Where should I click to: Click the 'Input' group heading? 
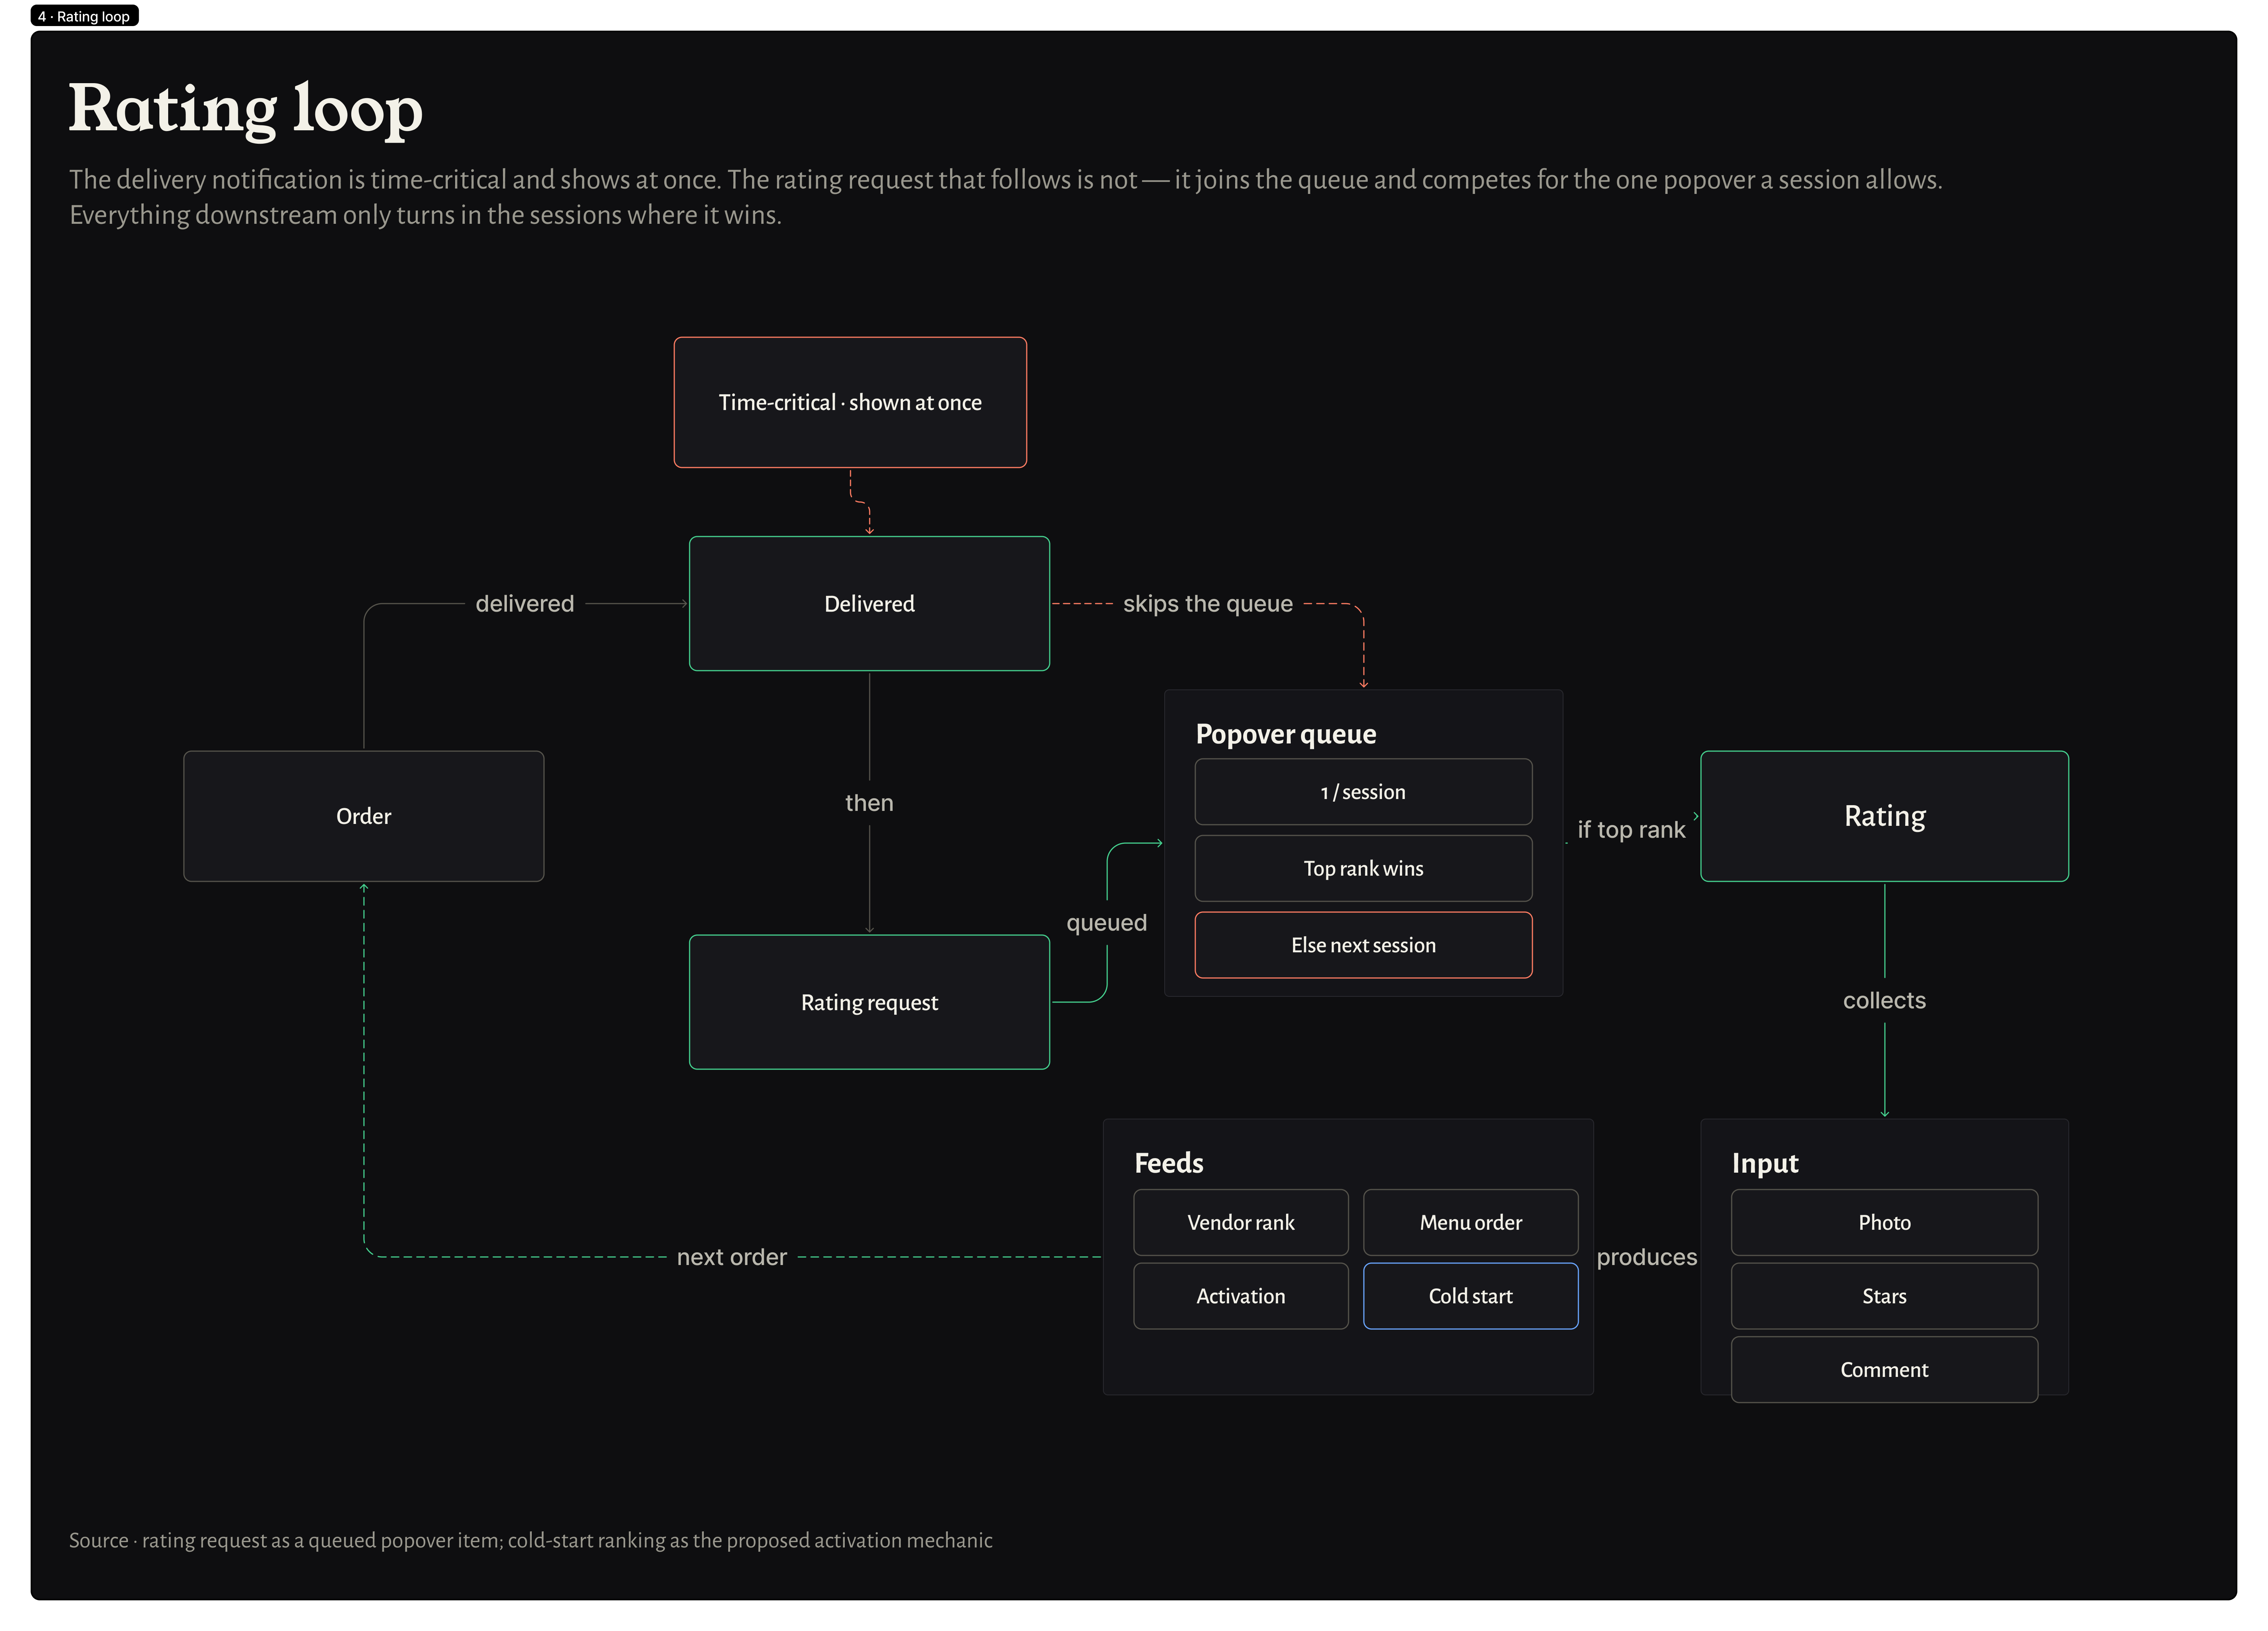[x=1765, y=1163]
